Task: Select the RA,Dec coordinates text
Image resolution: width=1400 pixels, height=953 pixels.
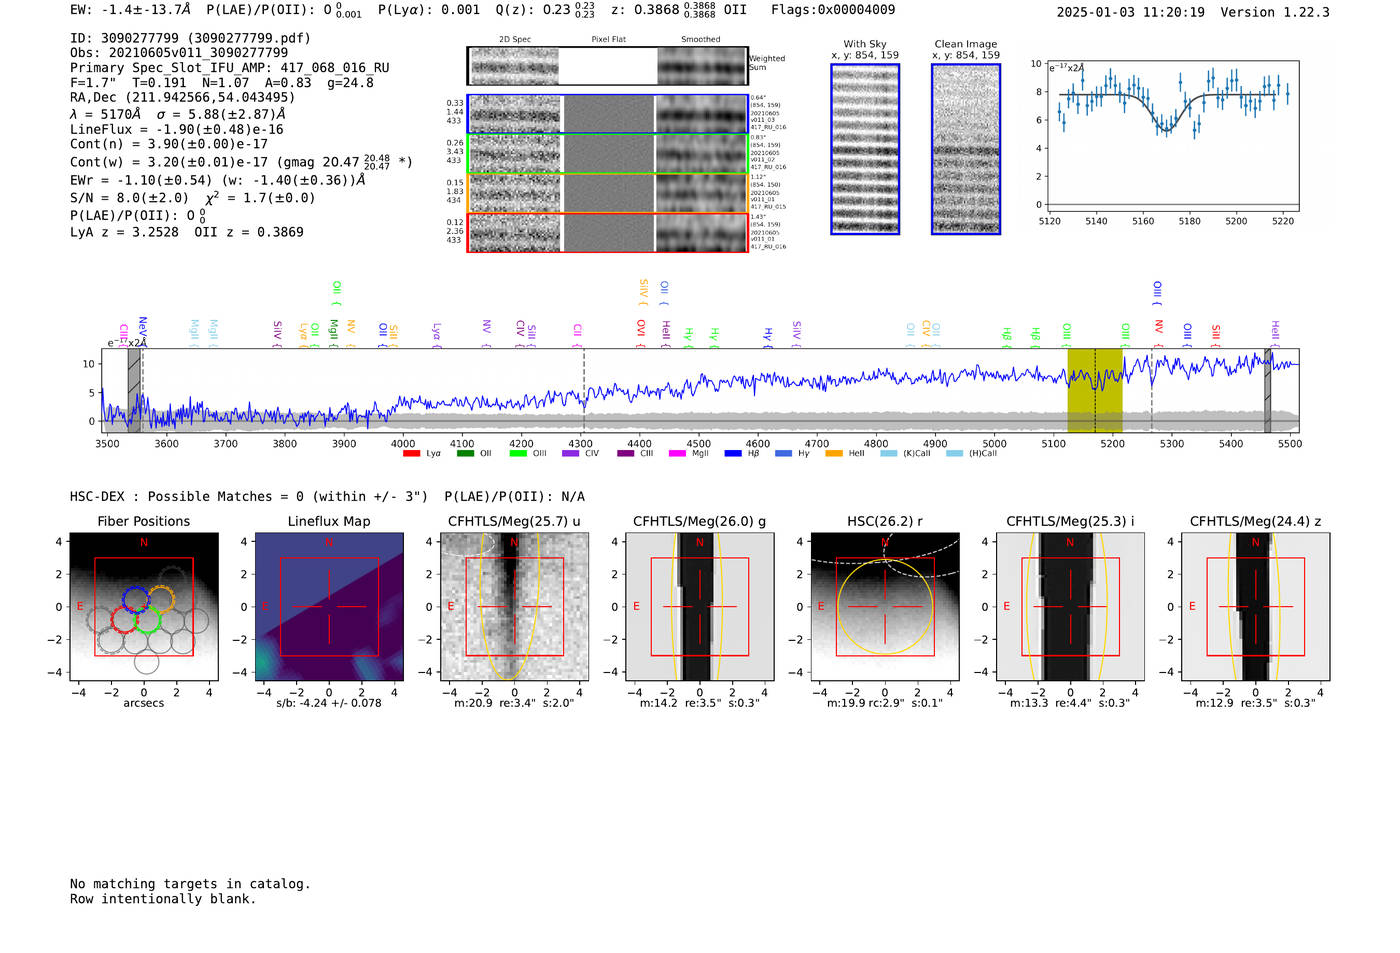Action: pos(183,98)
